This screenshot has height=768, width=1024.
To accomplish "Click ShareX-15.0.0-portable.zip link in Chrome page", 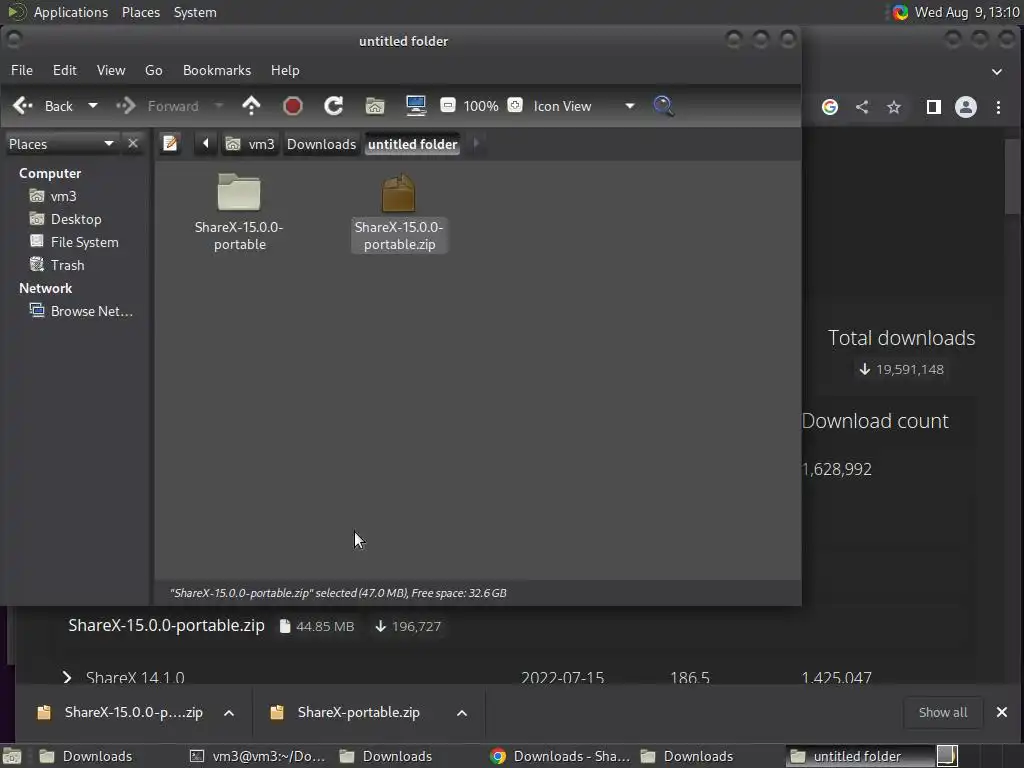I will point(167,625).
